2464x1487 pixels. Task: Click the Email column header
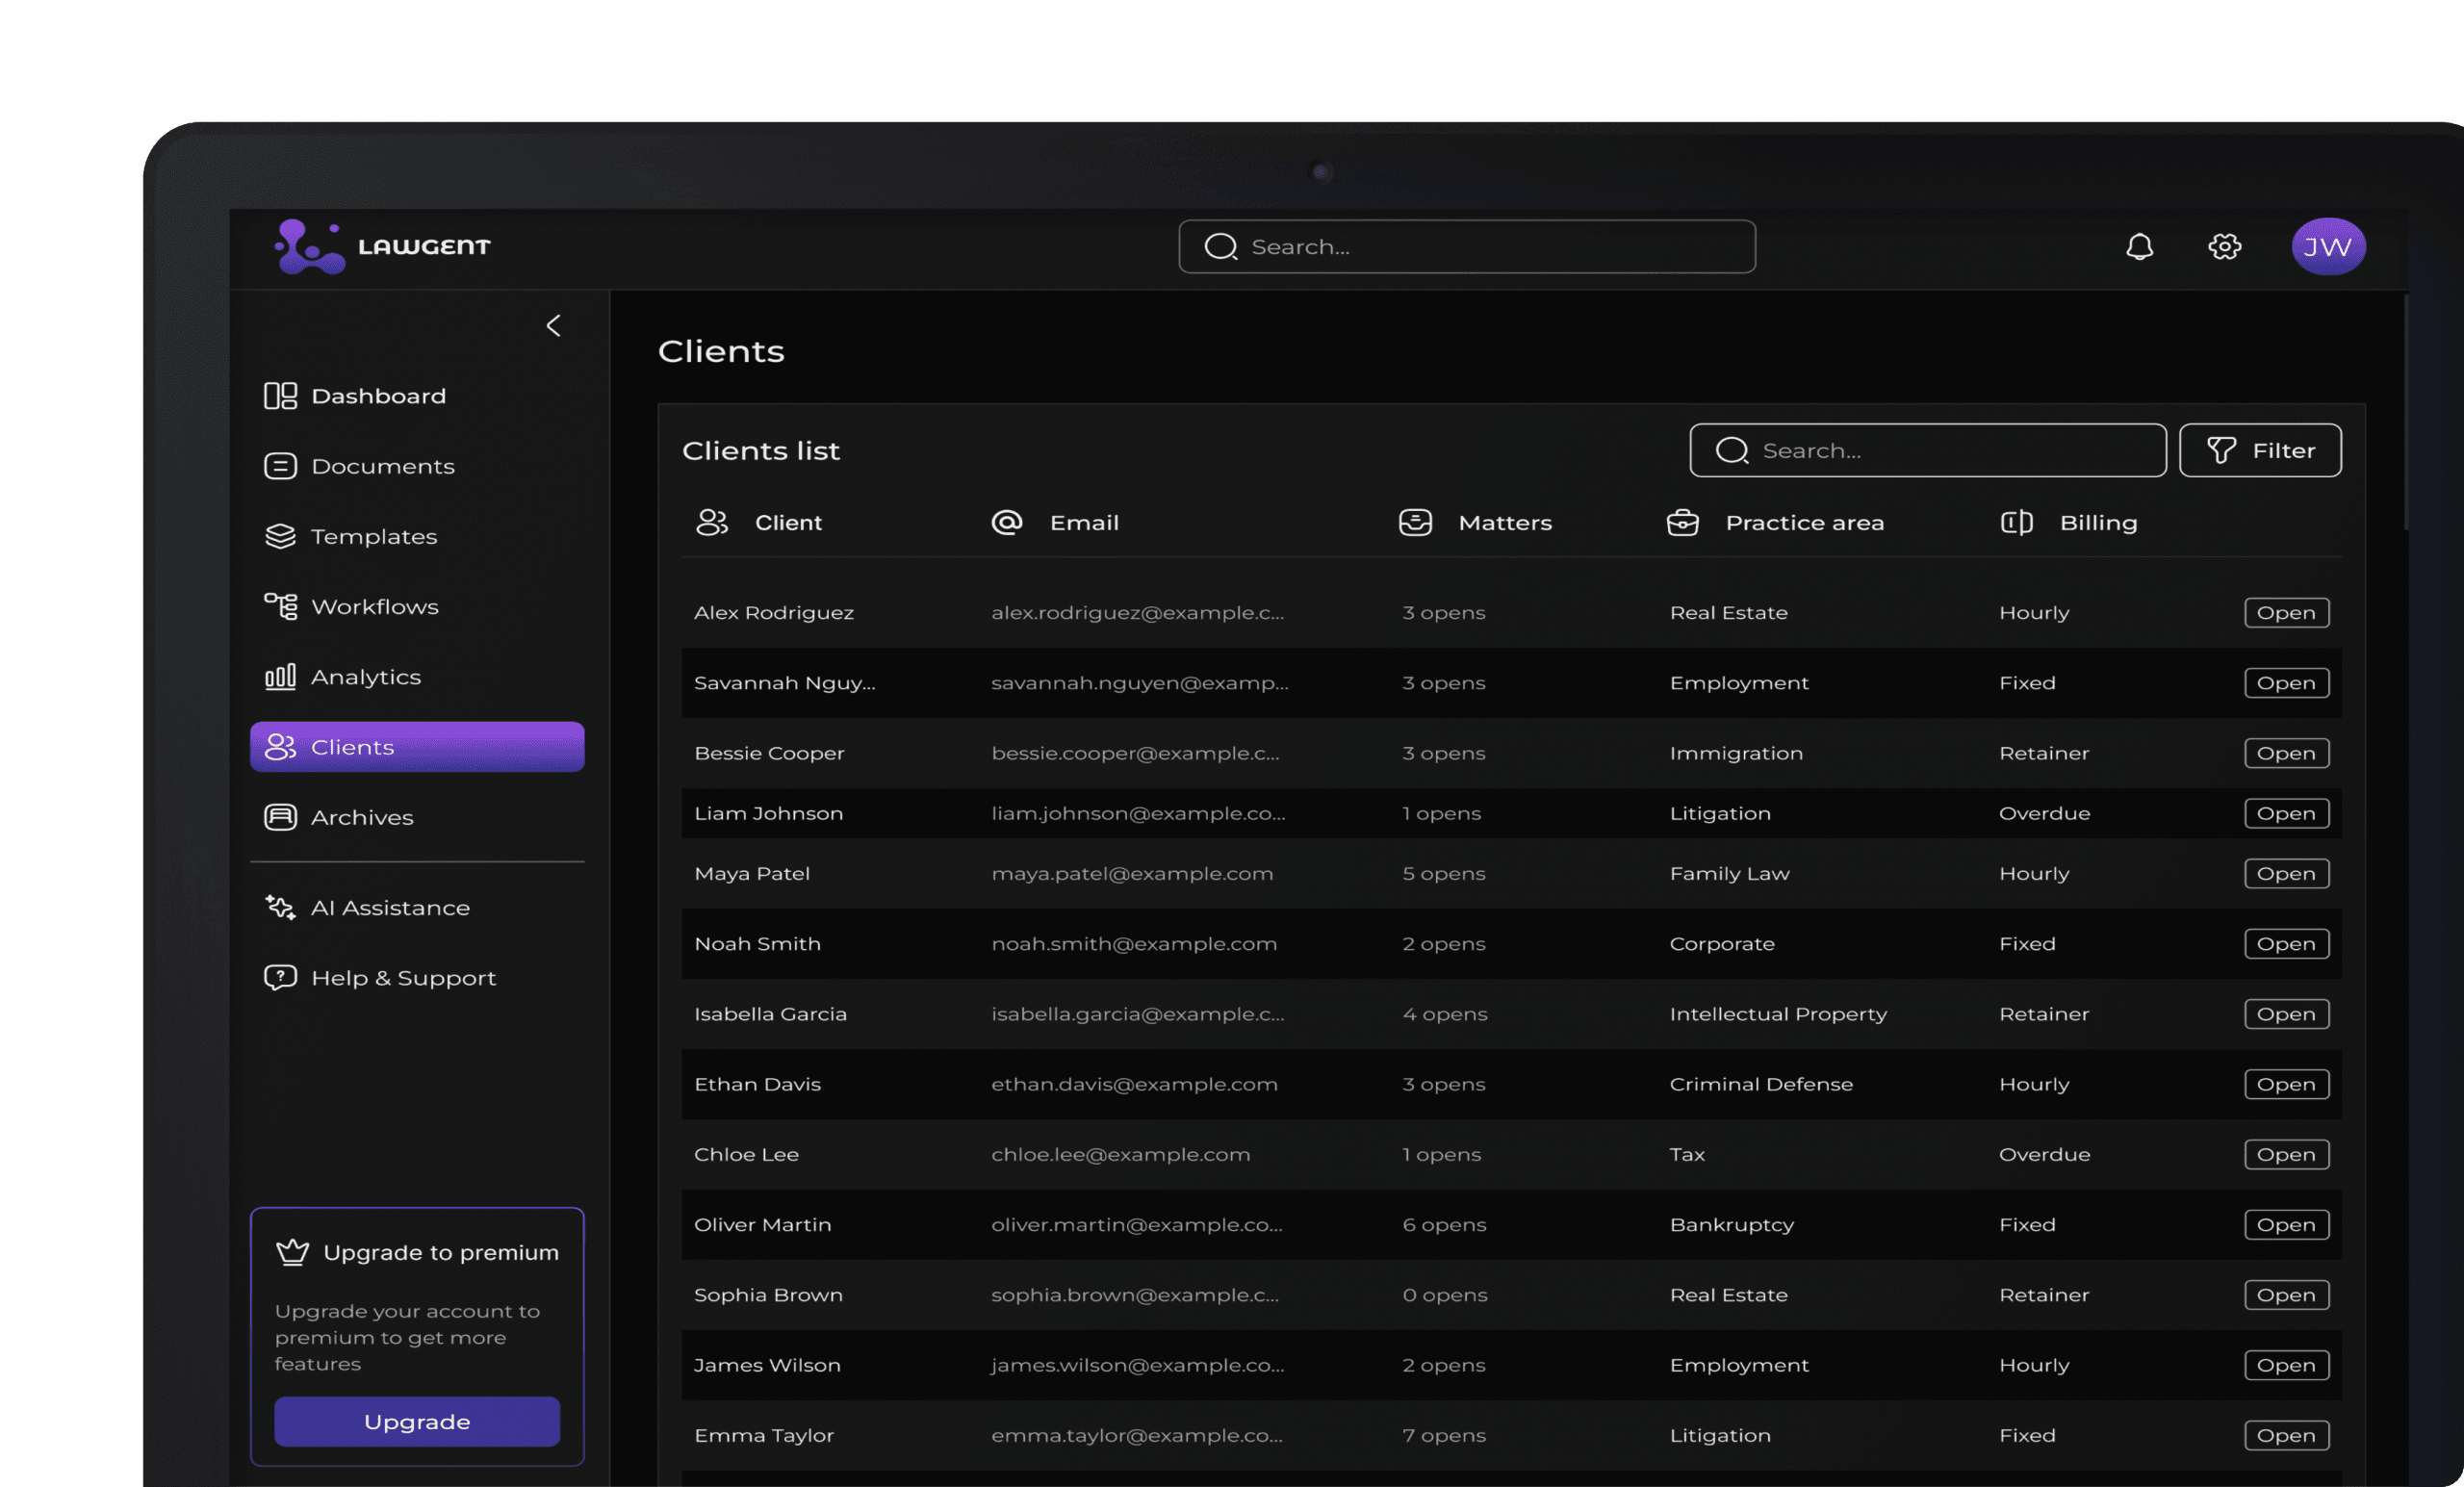1084,523
